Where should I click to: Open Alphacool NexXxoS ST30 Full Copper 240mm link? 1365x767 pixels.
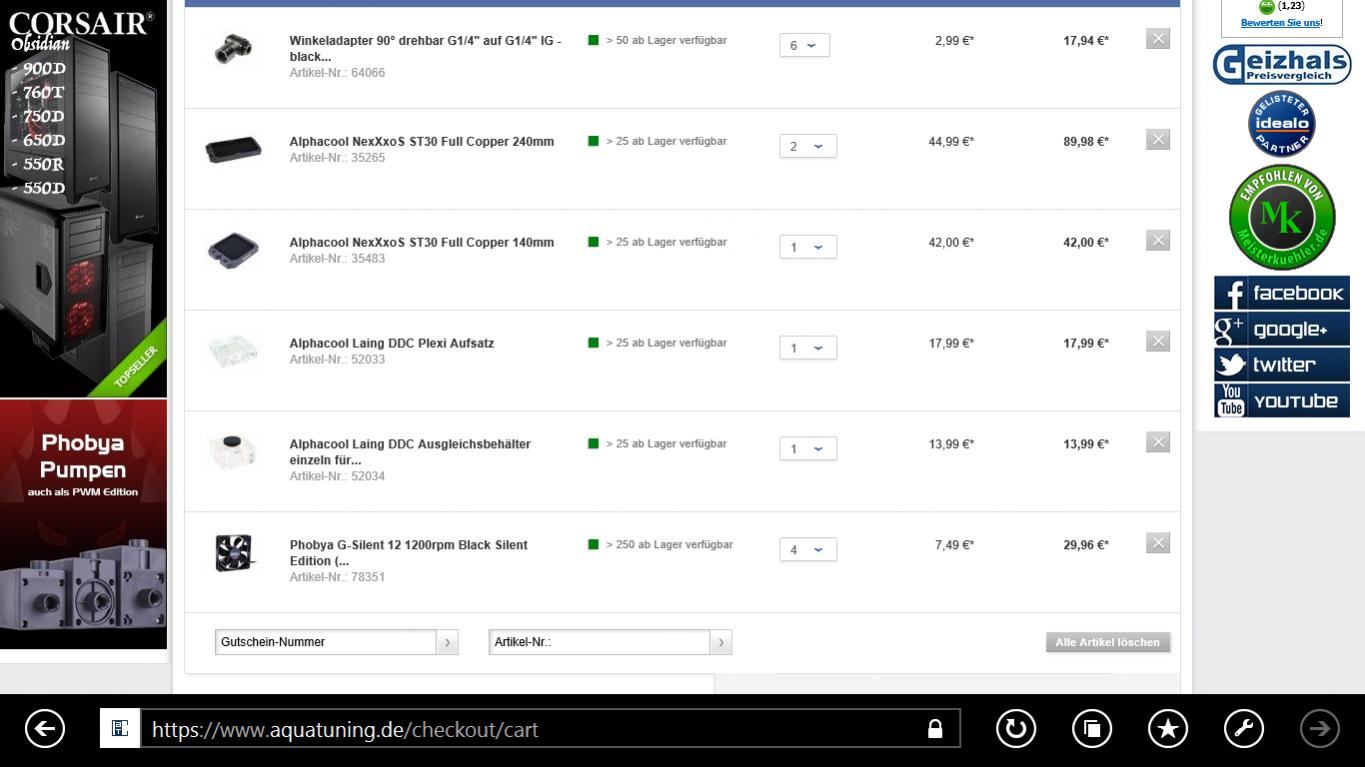[421, 142]
